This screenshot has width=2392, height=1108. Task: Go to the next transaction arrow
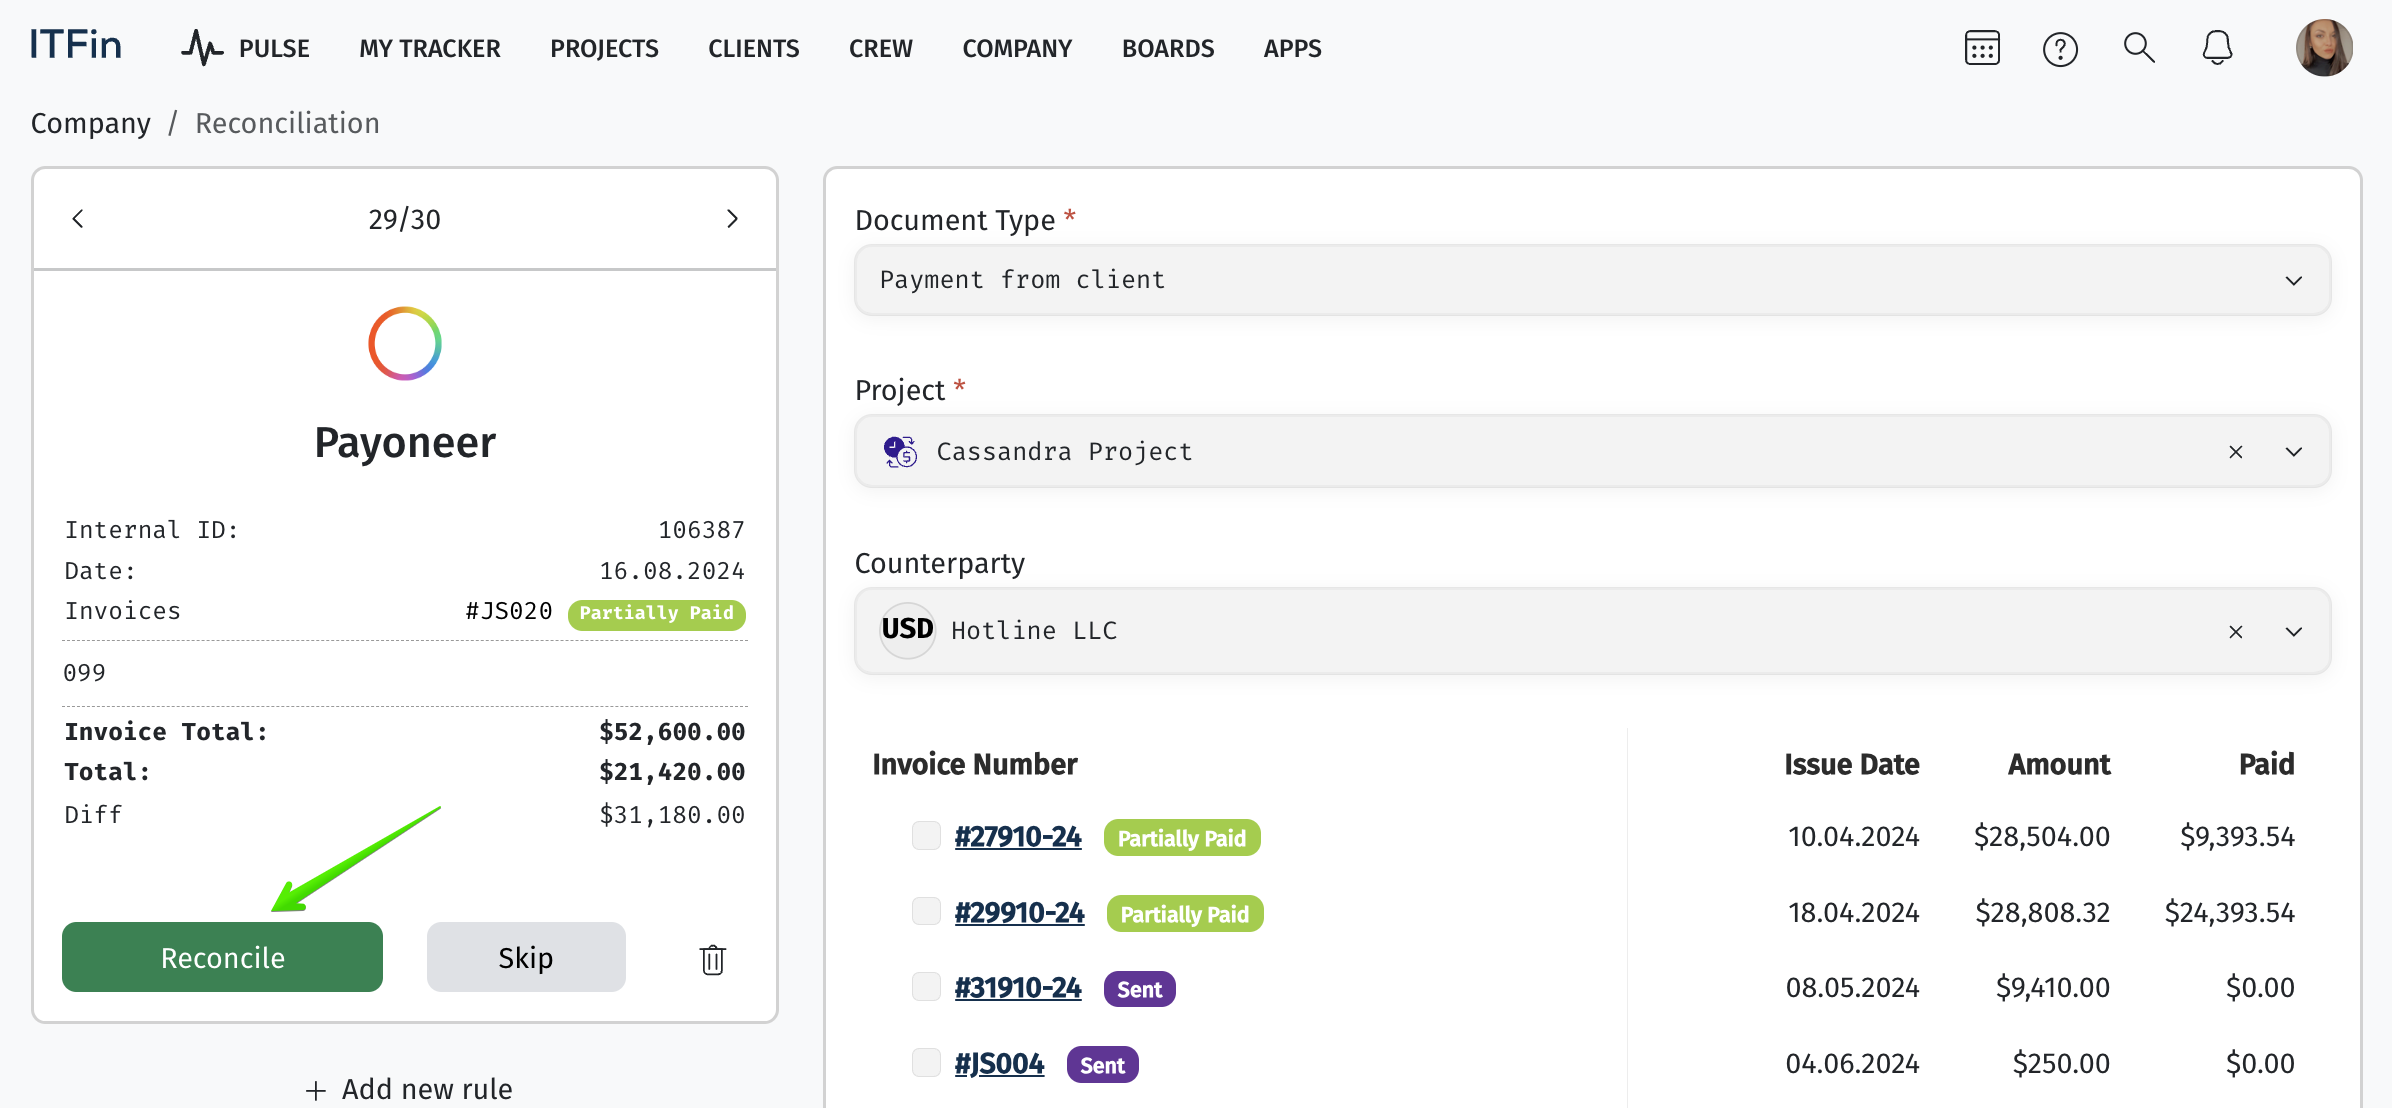click(x=732, y=219)
